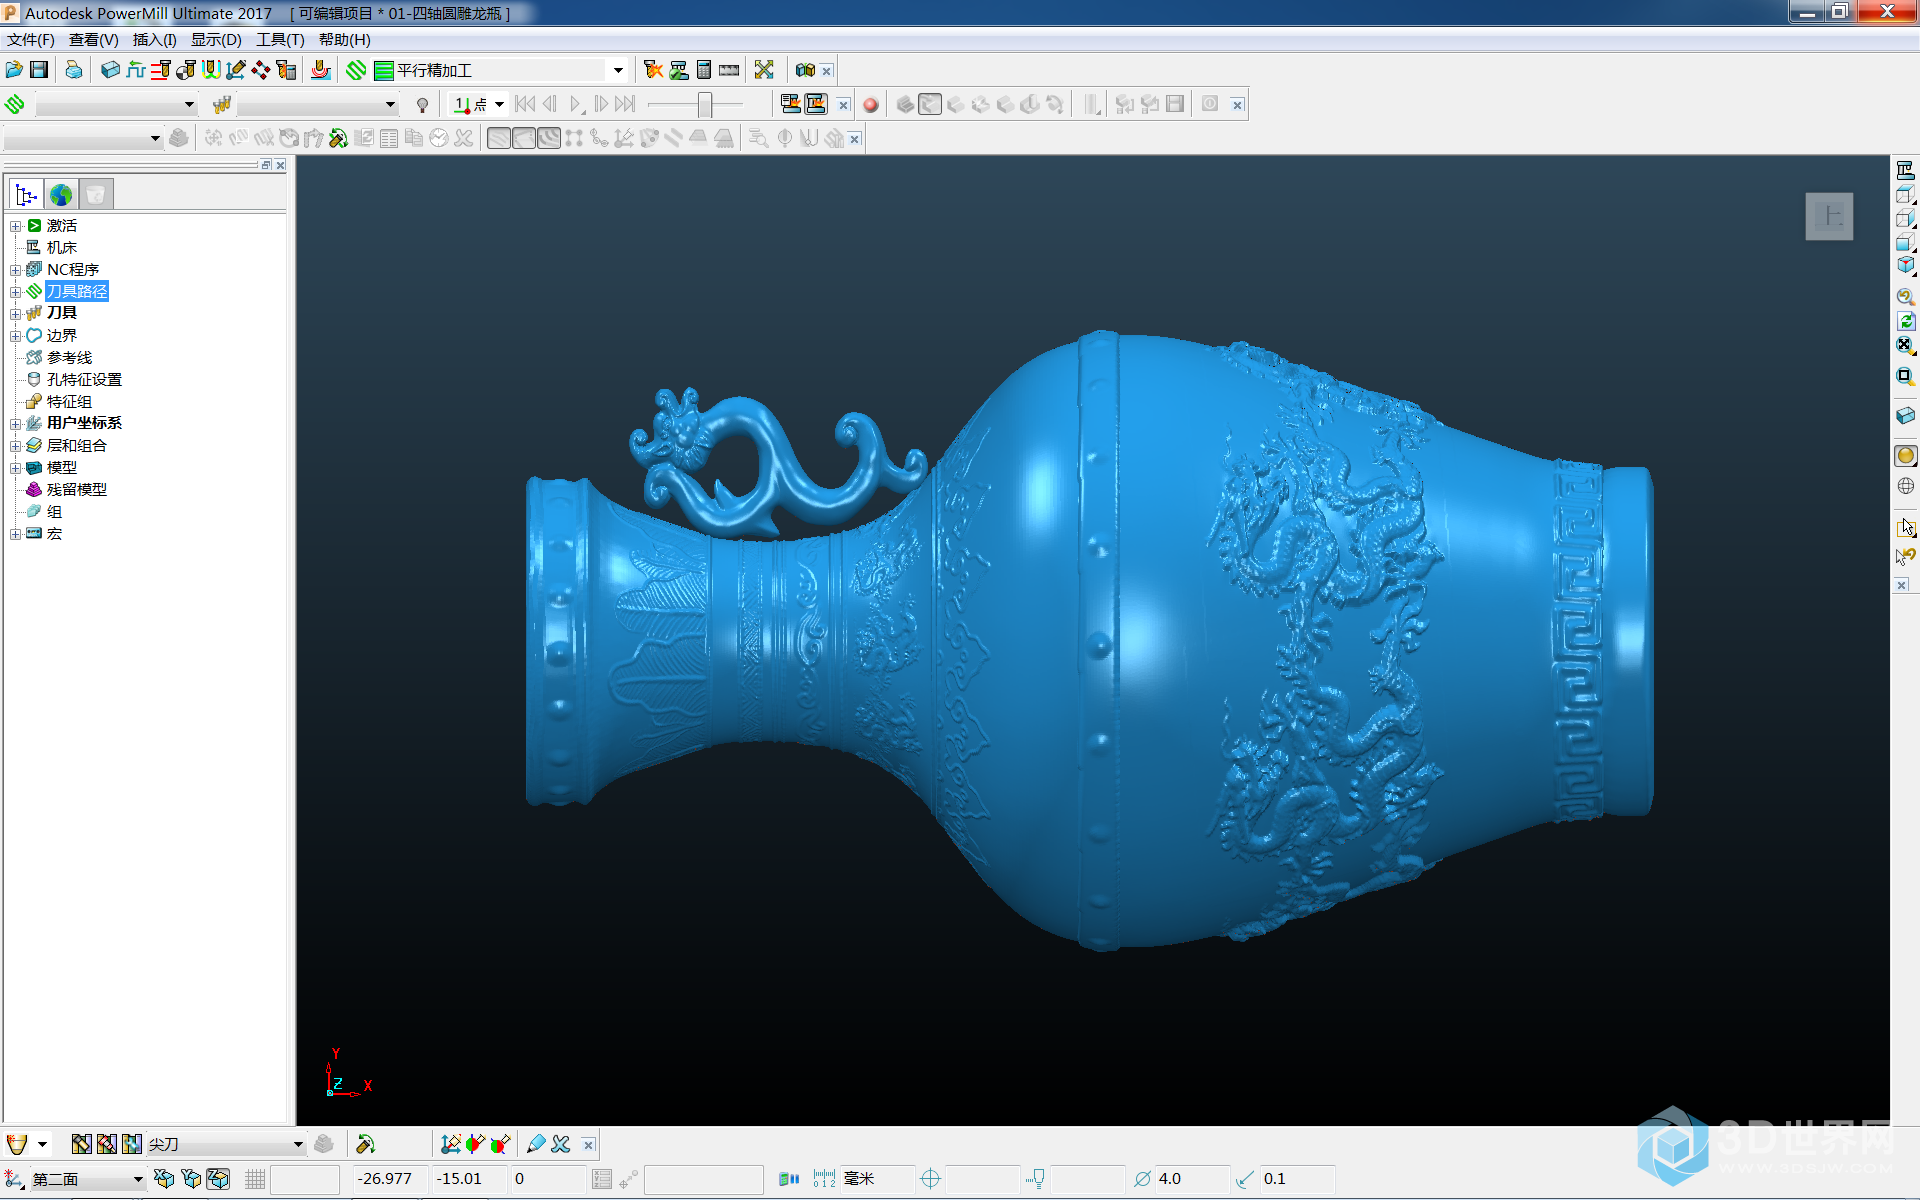Screen dimensions: 1920x1200
Task: Open the active tool dropdown
Action: coord(390,105)
